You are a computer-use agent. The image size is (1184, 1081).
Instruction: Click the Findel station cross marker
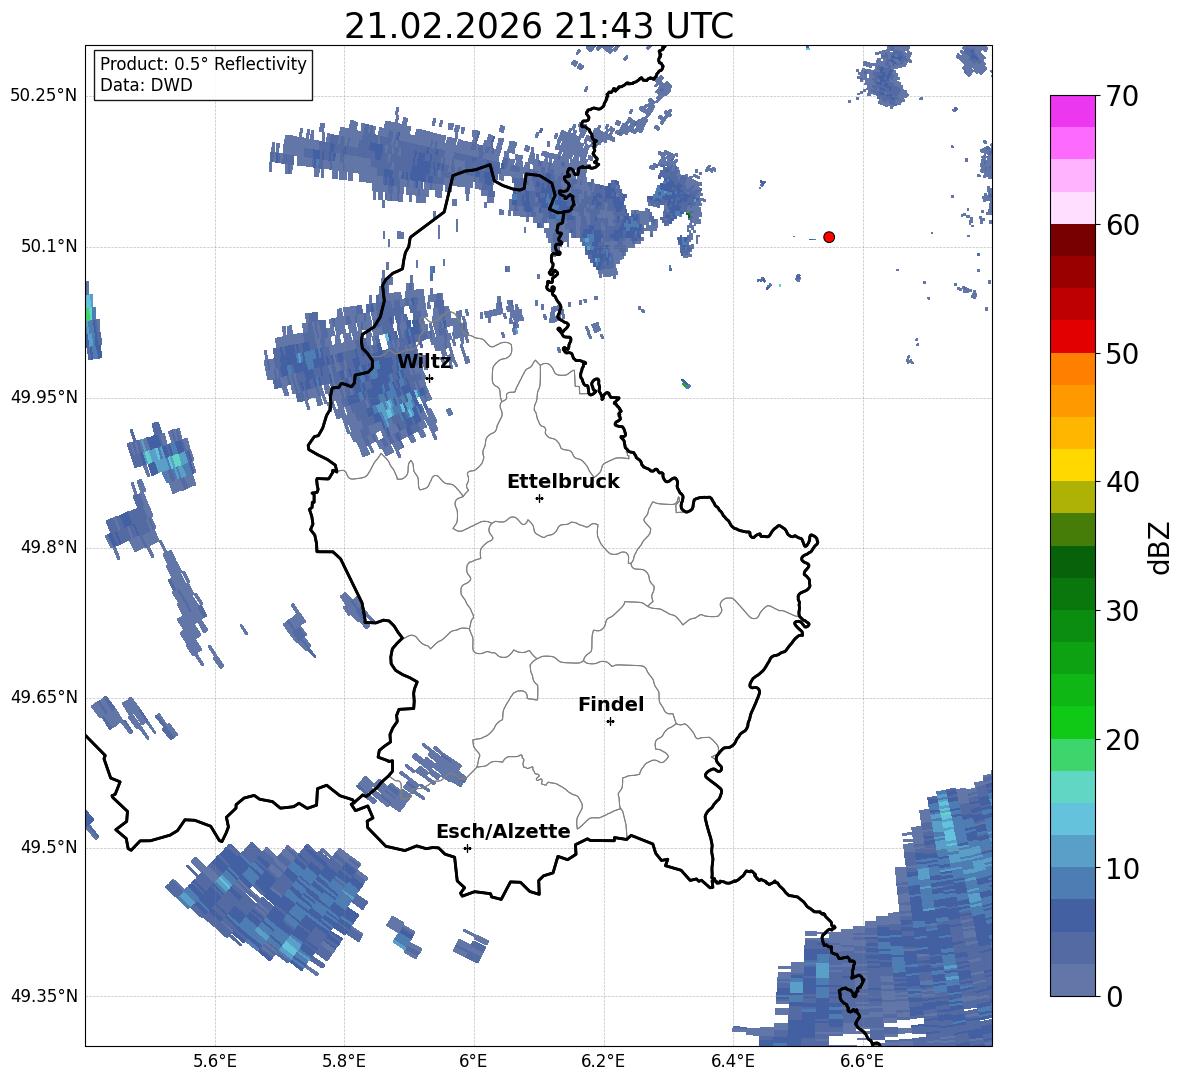point(610,722)
